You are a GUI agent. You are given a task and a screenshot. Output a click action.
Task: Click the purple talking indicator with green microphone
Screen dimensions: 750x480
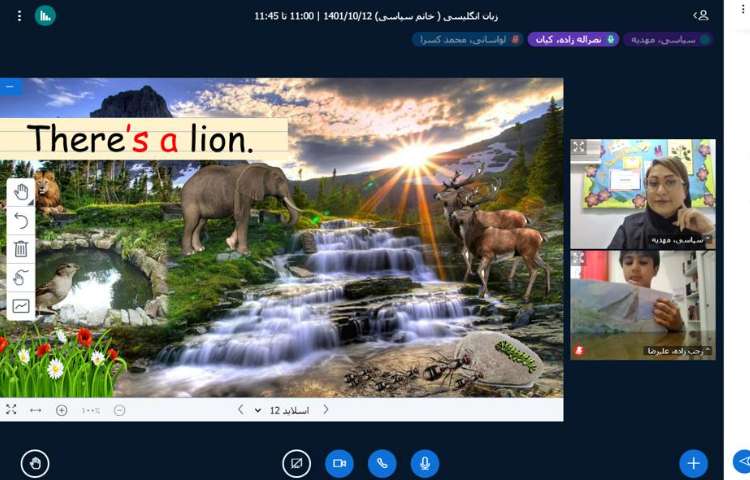573,40
